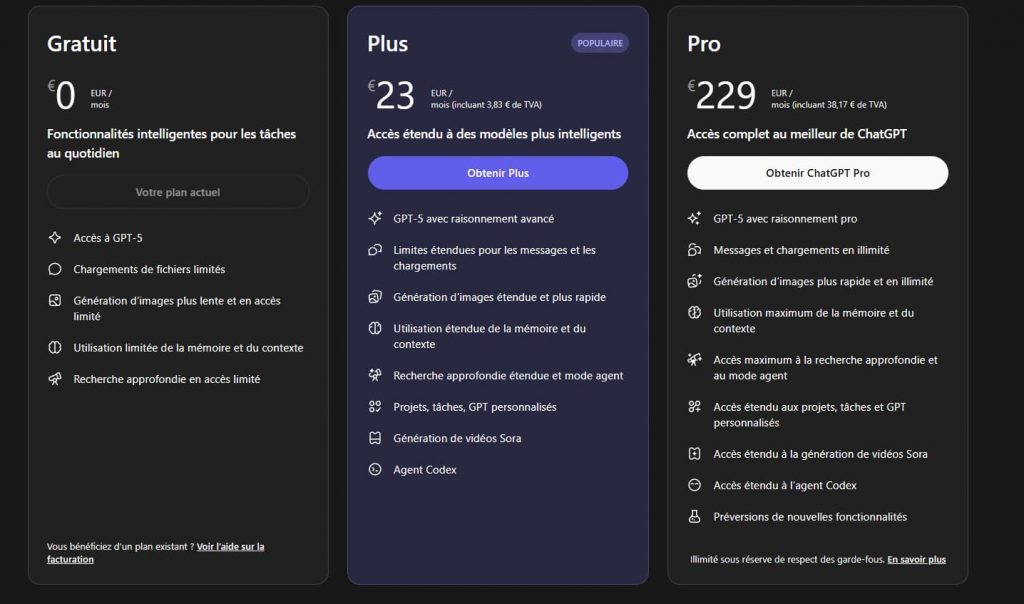Click the brain icon next to Utilisation maximum de la mémoire
Screen dimensions: 1024x604
click(x=695, y=313)
